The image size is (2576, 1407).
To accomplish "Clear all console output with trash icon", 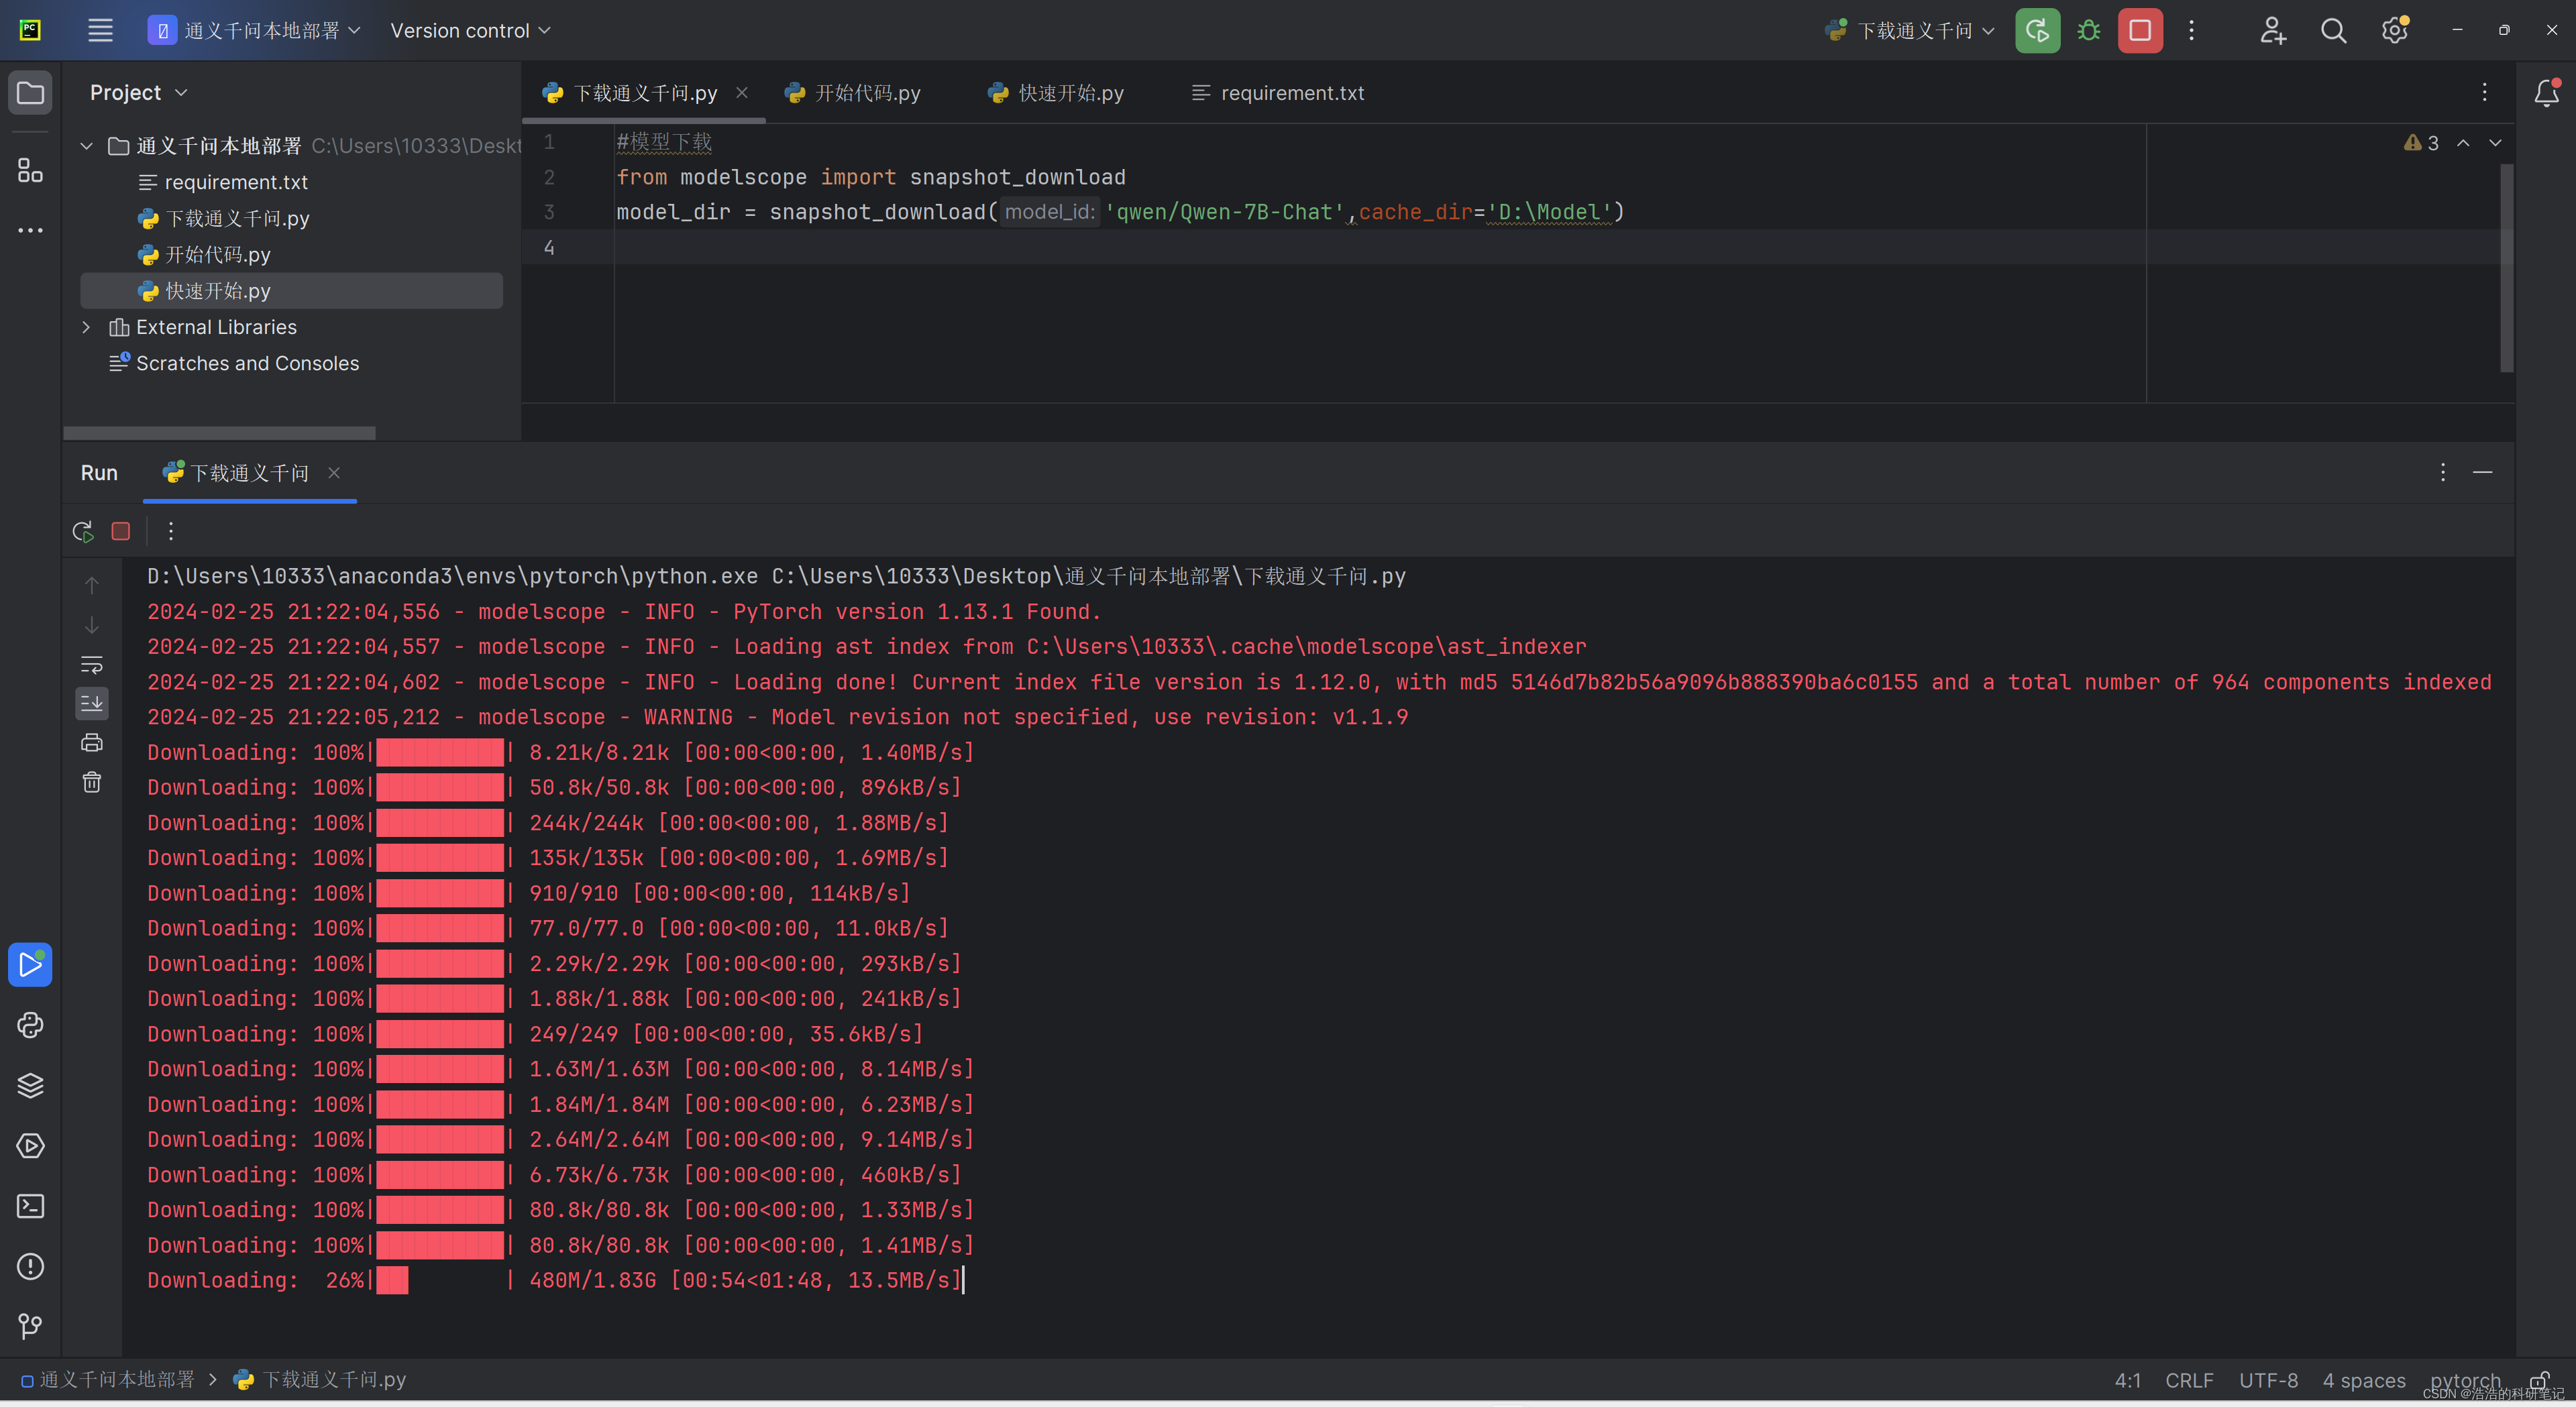I will click(x=92, y=782).
